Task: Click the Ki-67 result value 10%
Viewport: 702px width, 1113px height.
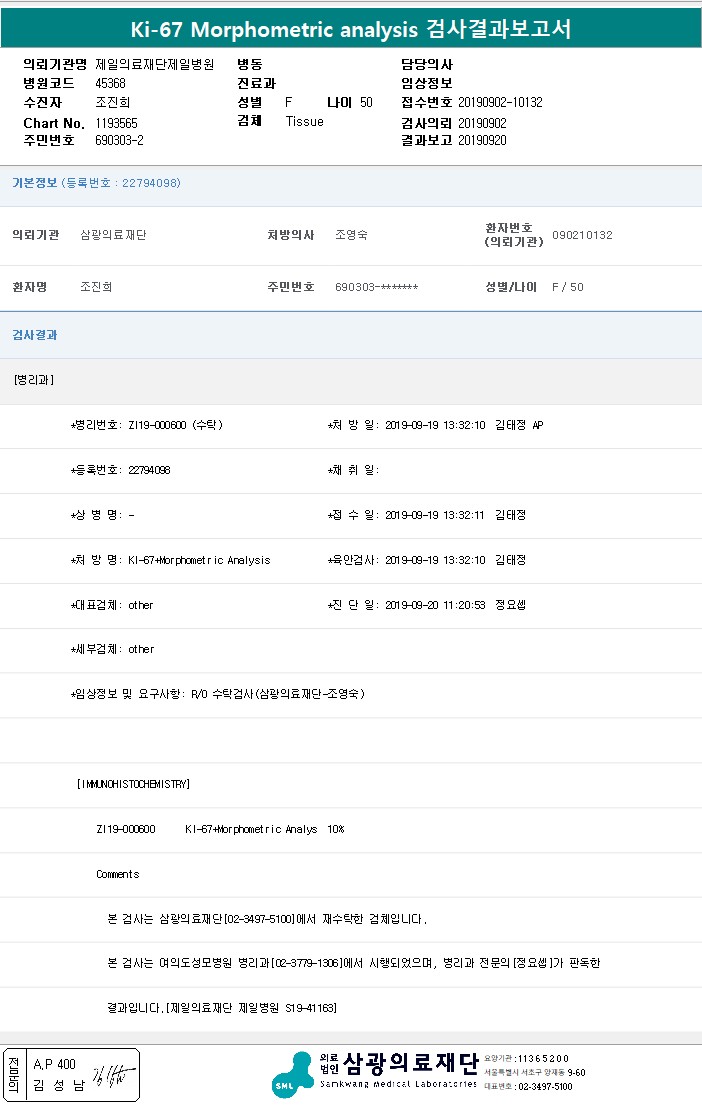Action: point(335,830)
